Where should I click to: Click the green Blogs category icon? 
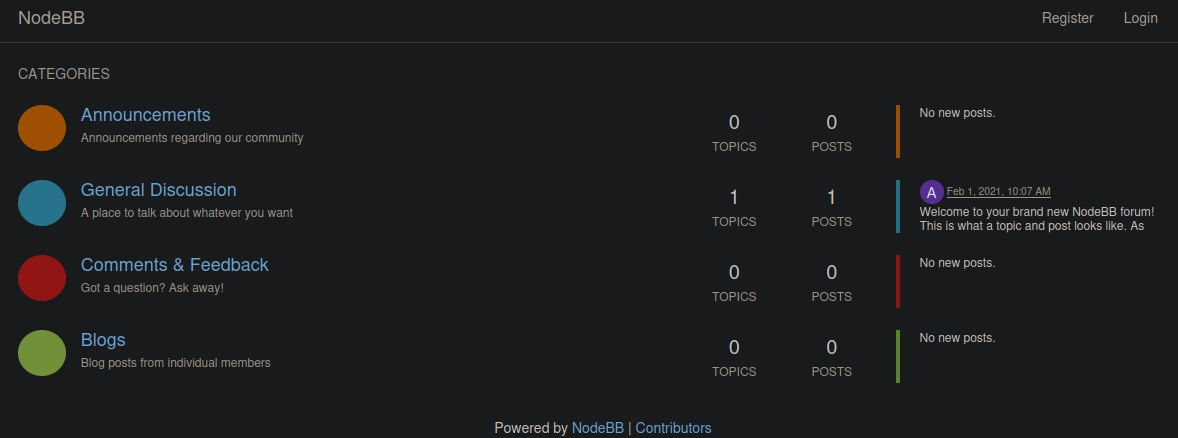[x=42, y=353]
